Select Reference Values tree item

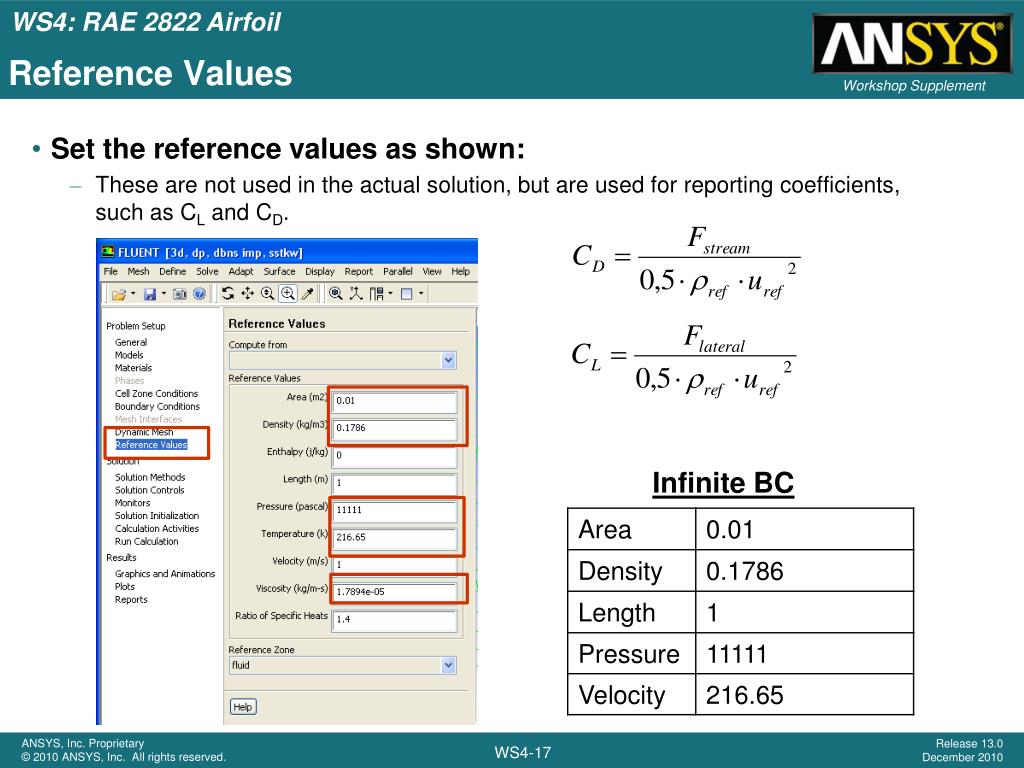[151, 445]
